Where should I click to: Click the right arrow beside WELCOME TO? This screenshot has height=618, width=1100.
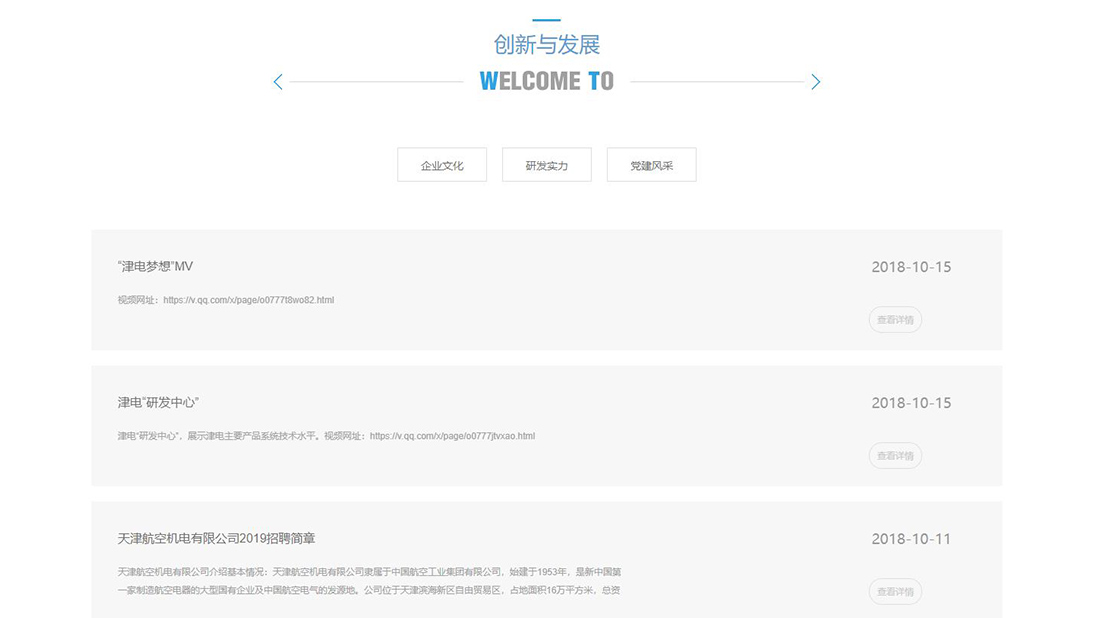(x=815, y=82)
